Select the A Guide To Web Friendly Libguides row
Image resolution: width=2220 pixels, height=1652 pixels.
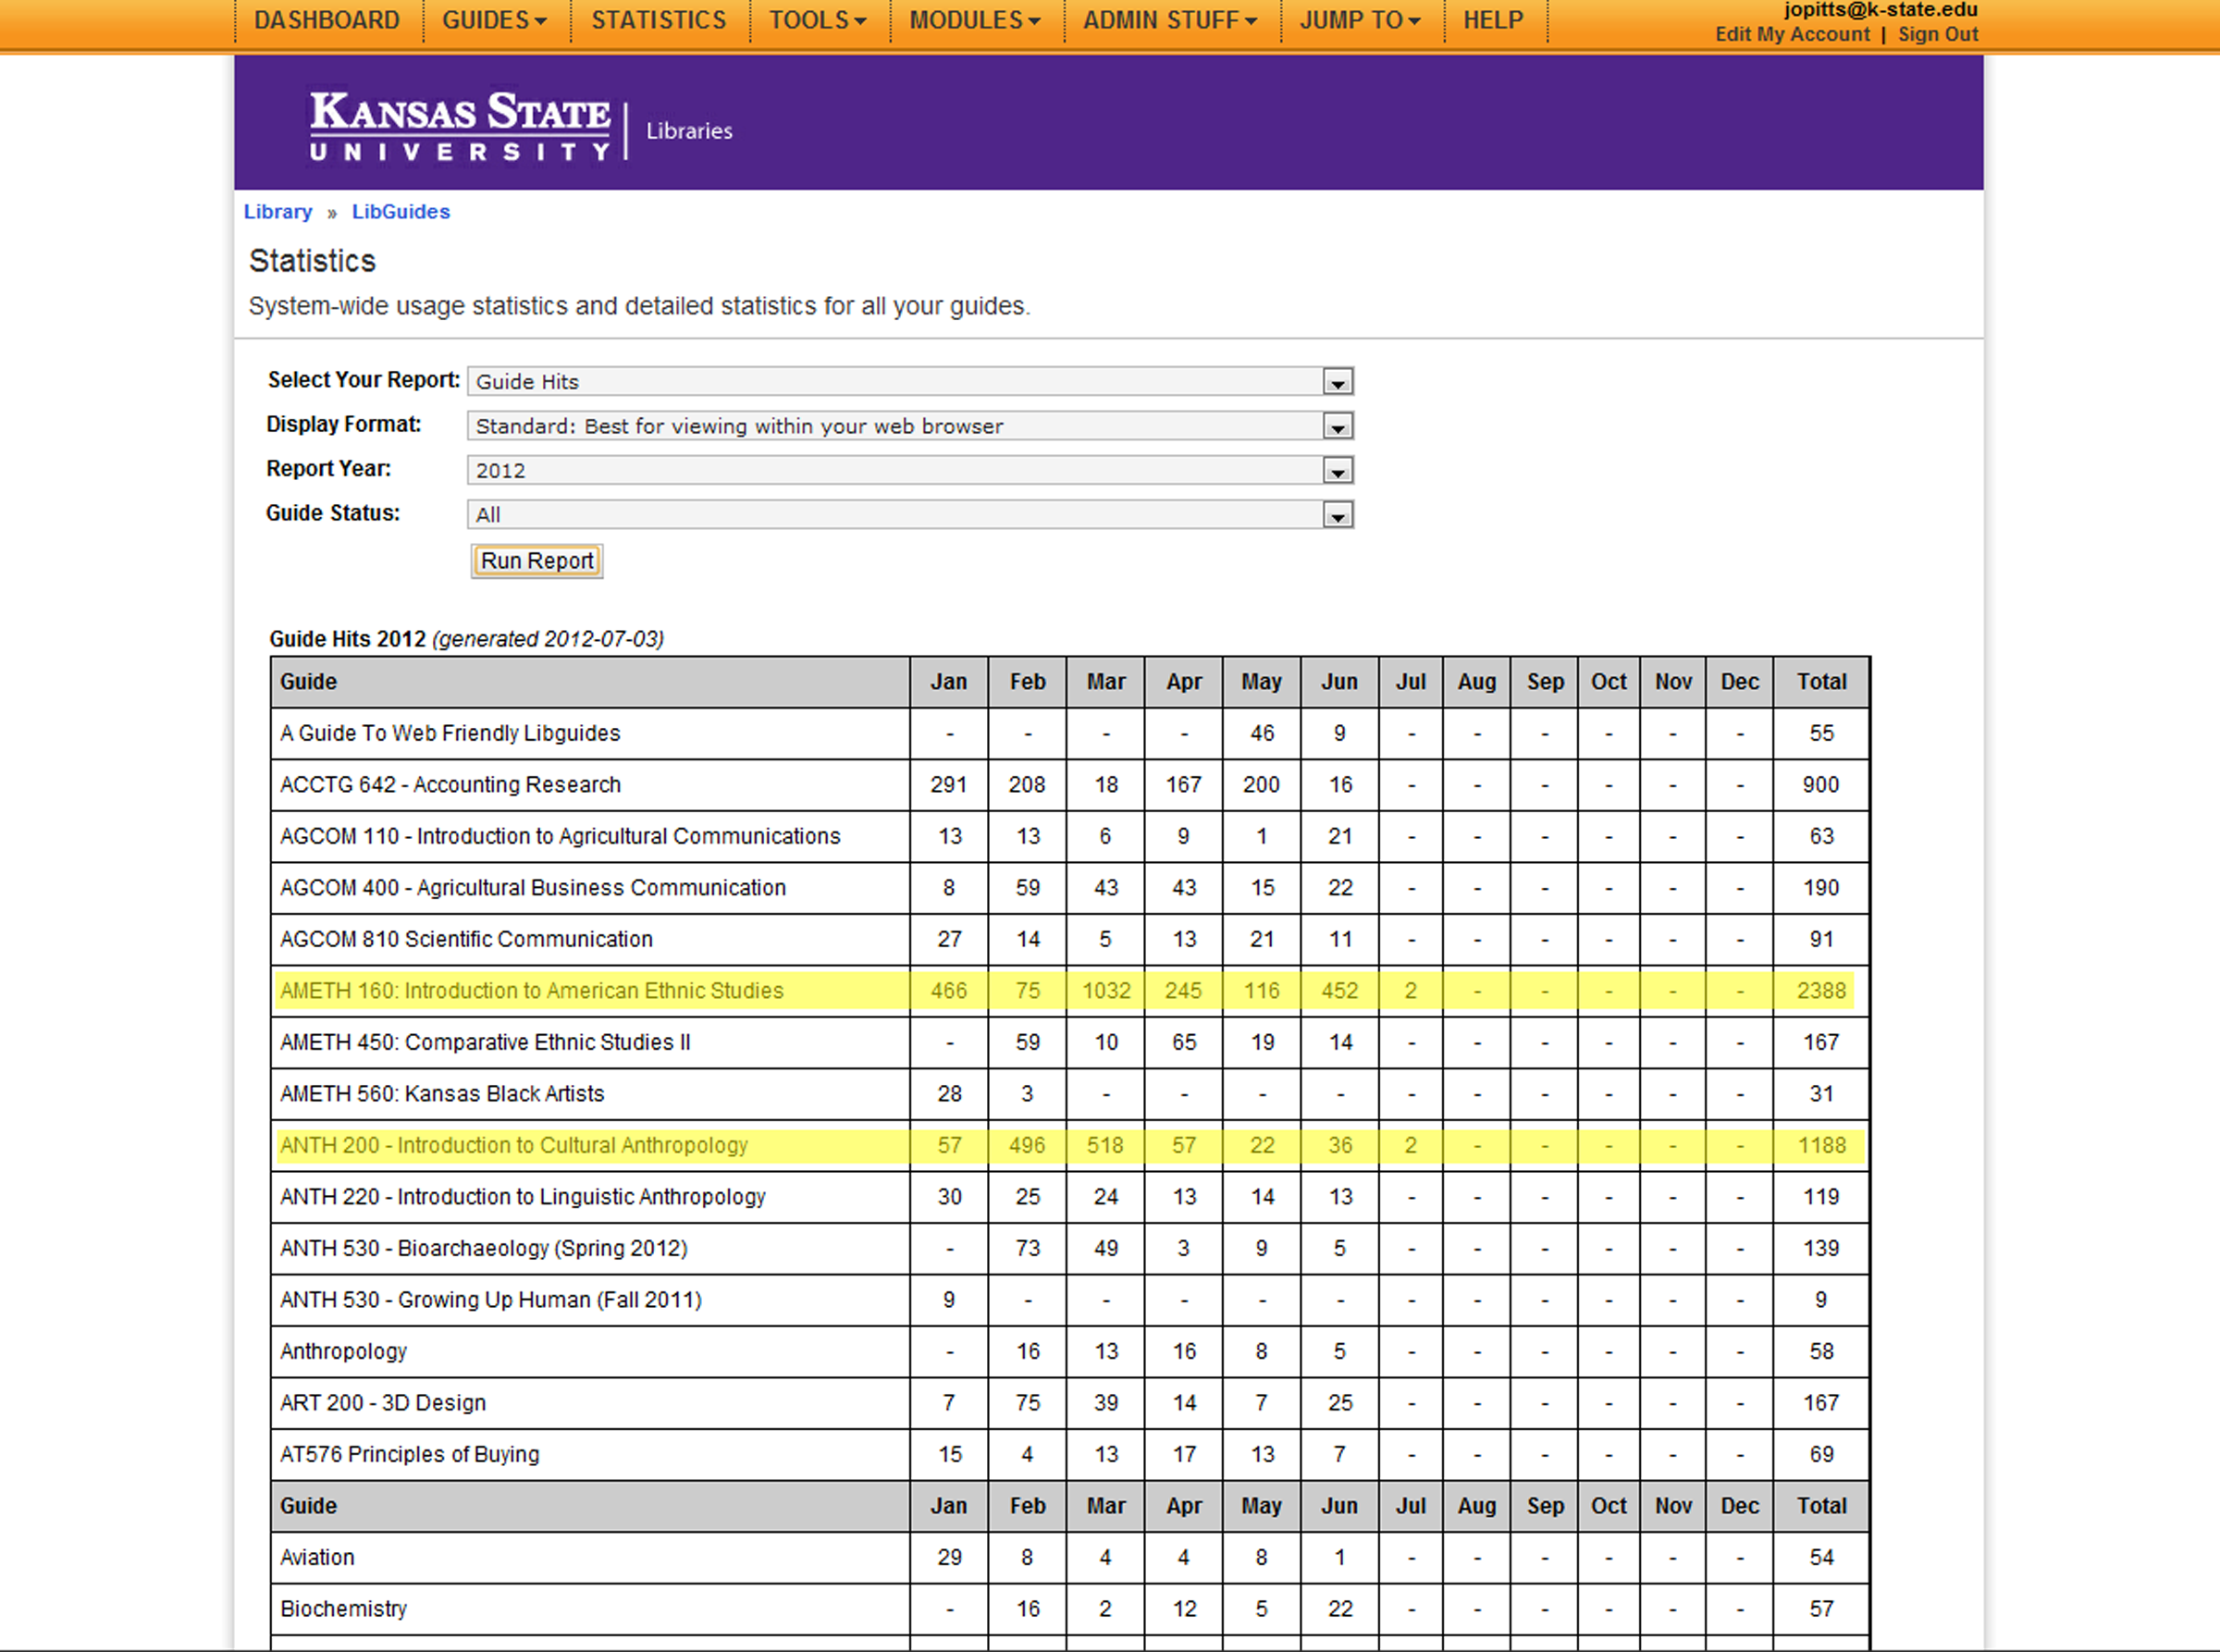point(1070,734)
